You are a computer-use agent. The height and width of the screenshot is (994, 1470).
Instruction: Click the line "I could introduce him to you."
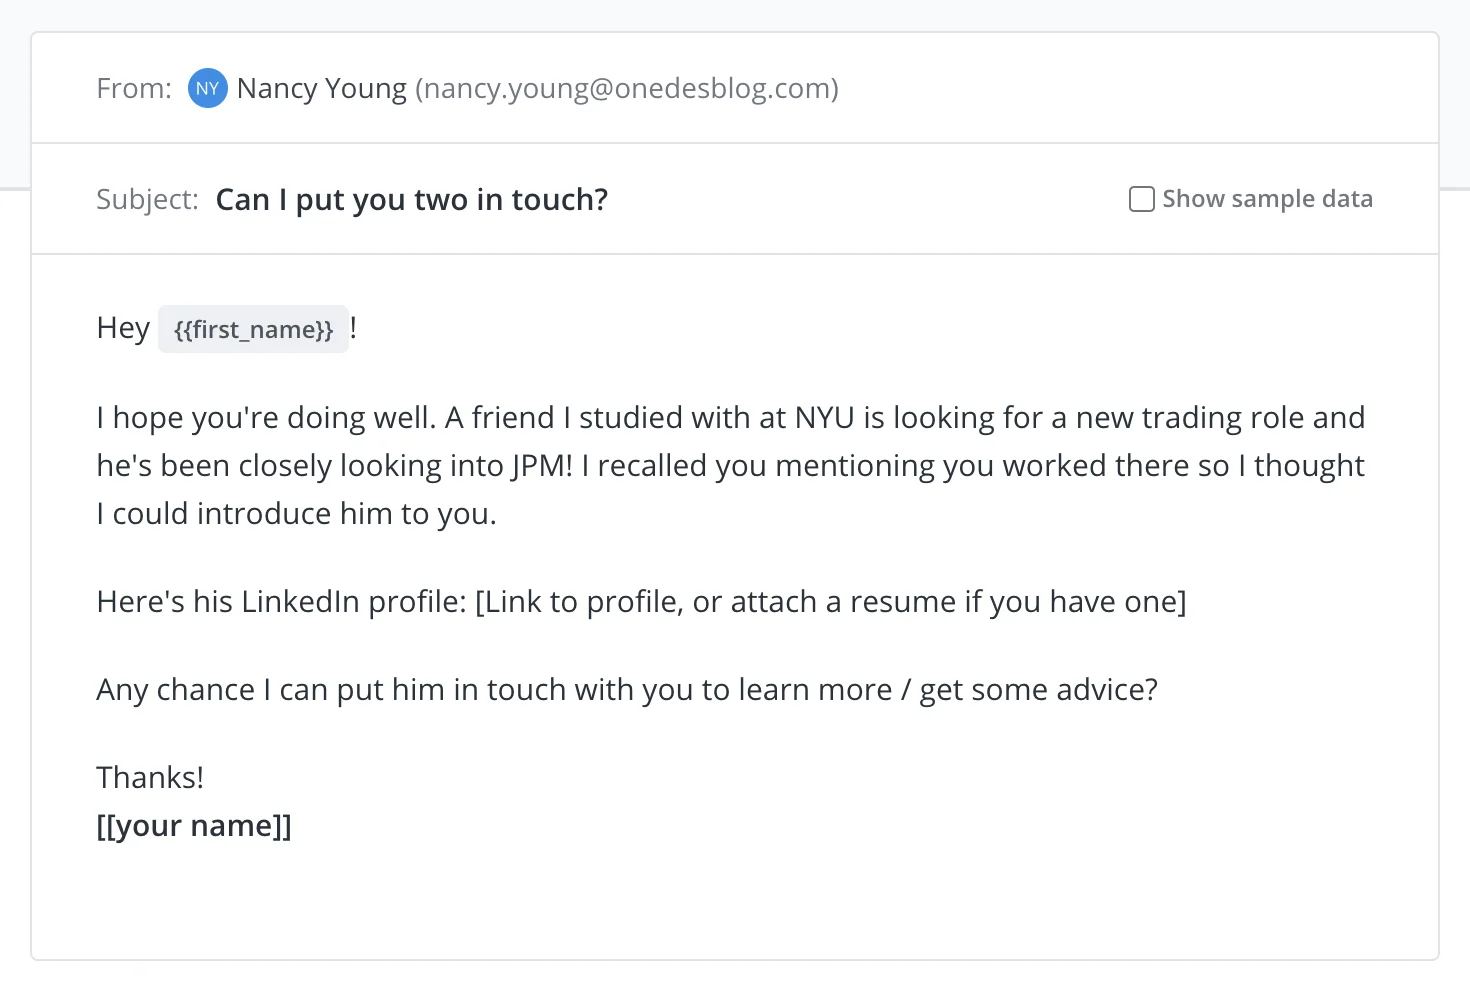tap(296, 514)
